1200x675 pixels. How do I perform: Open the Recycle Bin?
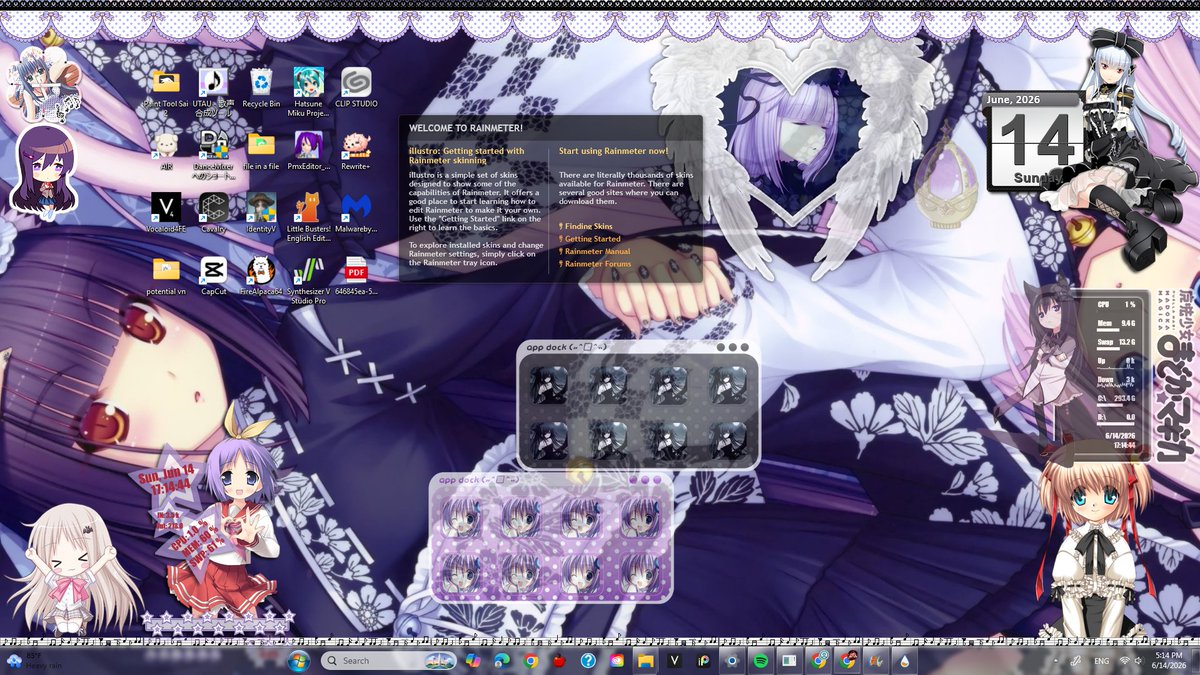(261, 88)
